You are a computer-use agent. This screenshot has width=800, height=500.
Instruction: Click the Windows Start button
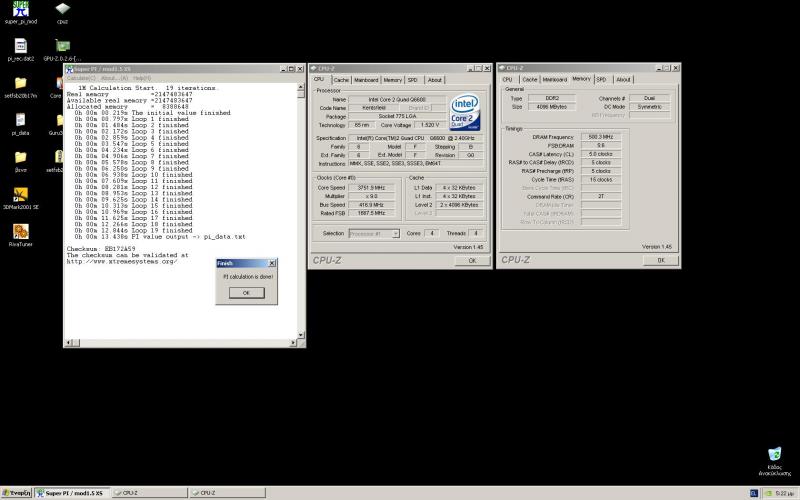pyautogui.click(x=17, y=493)
